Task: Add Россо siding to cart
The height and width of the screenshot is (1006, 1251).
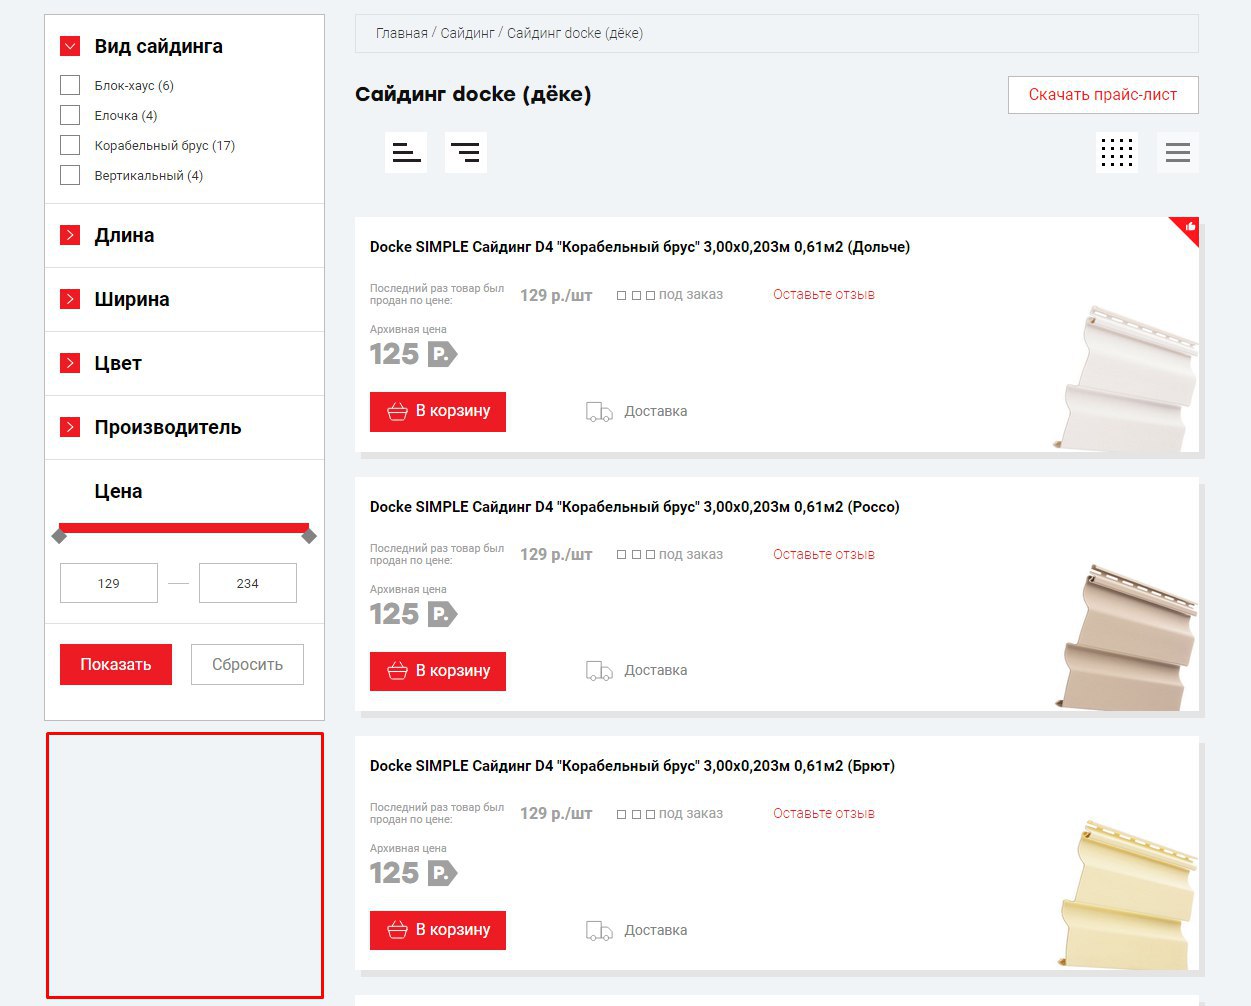Action: (x=438, y=671)
